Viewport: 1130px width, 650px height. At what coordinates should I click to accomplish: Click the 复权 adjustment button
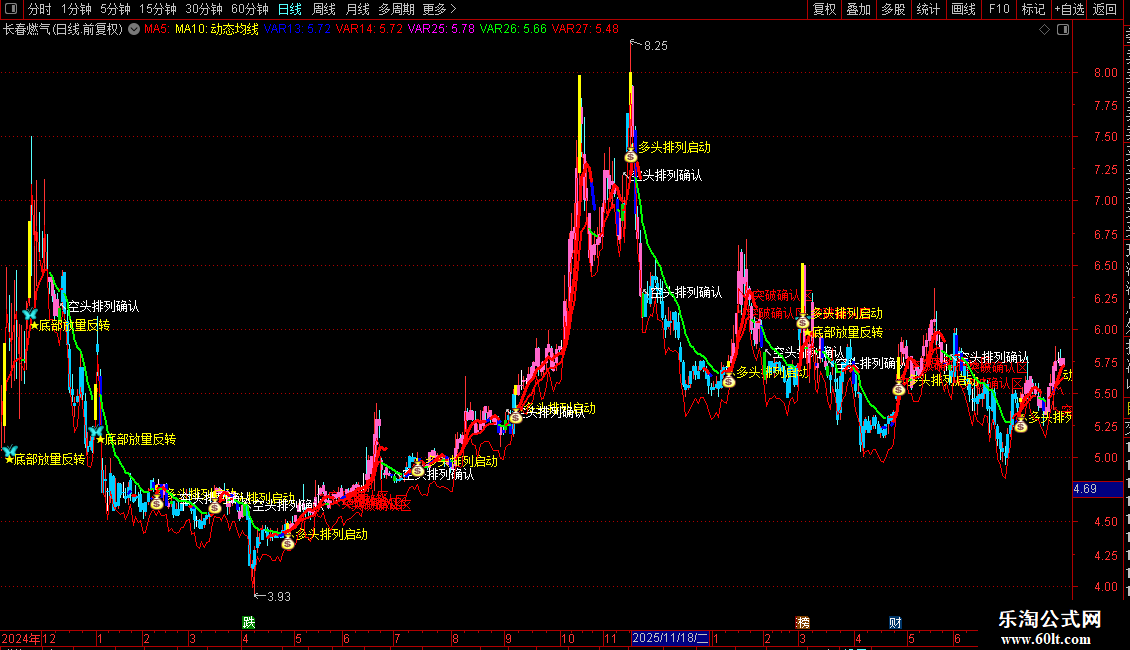click(x=824, y=9)
